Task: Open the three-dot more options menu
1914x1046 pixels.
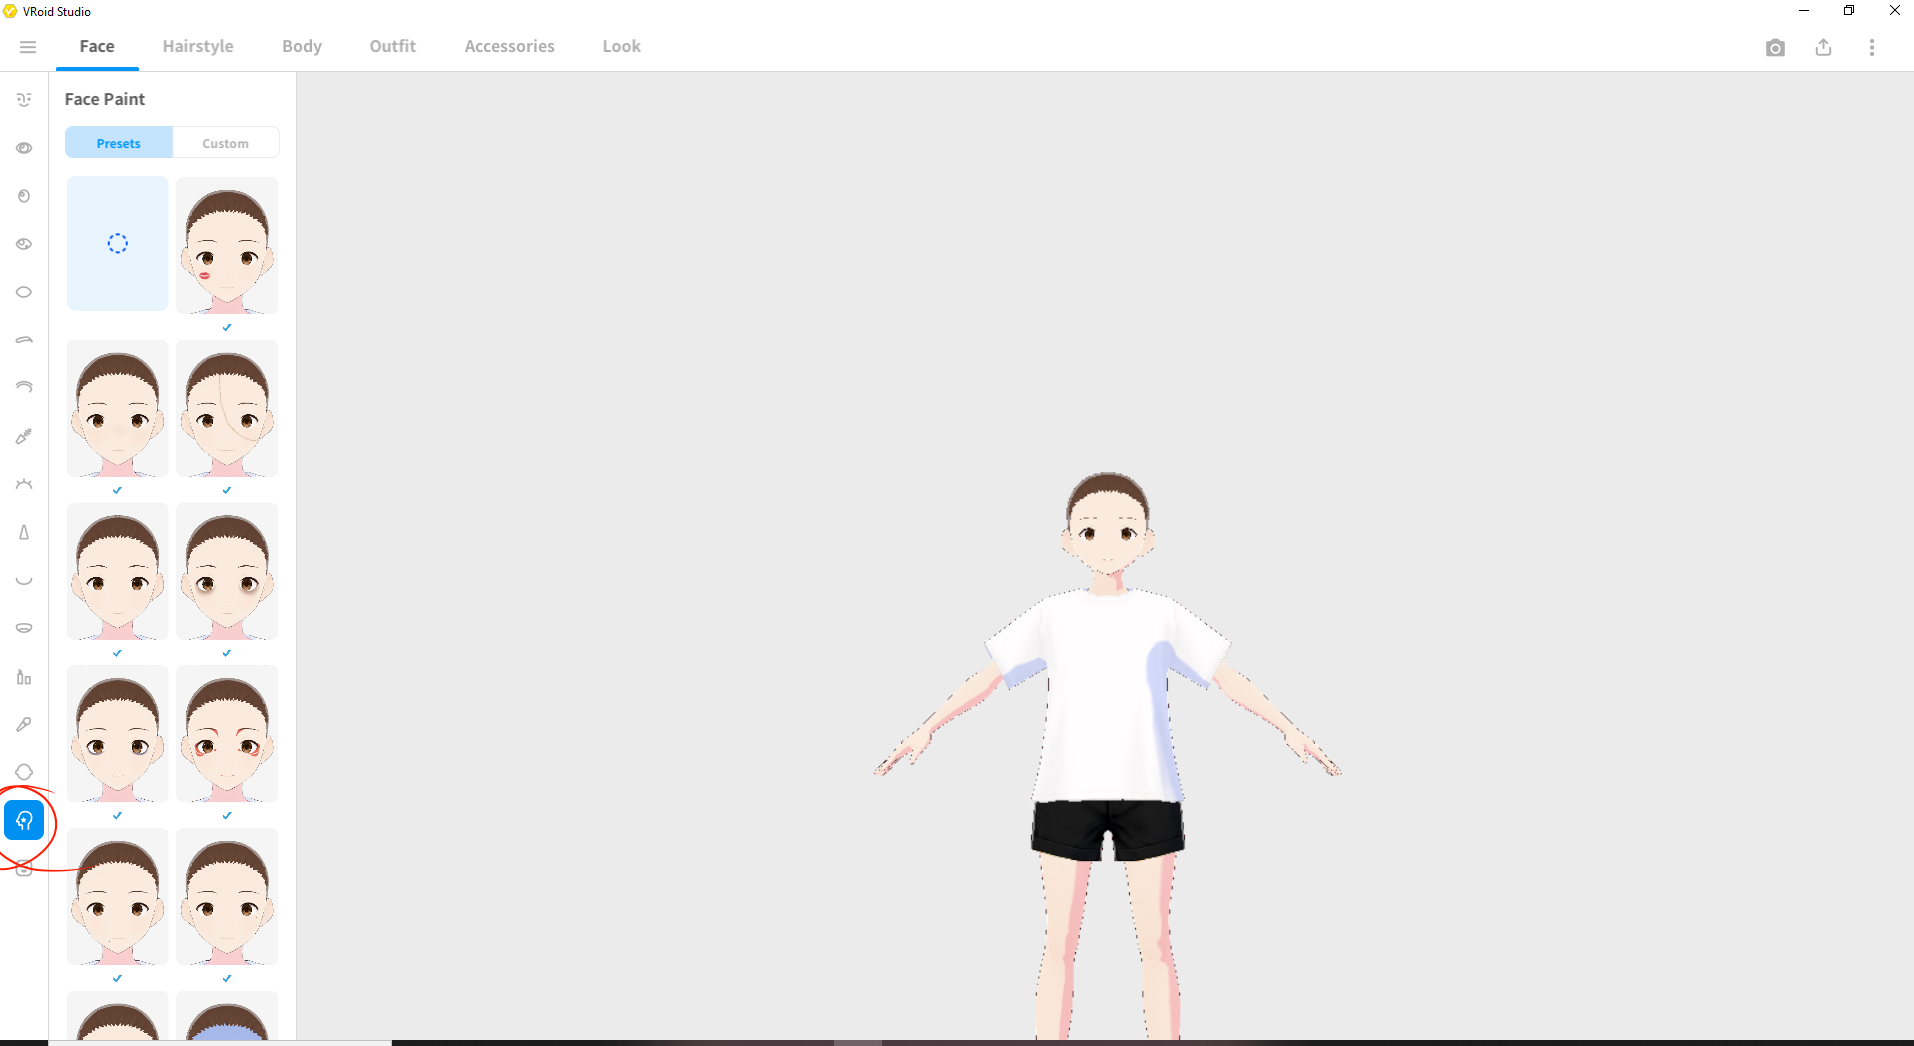Action: point(1872,48)
